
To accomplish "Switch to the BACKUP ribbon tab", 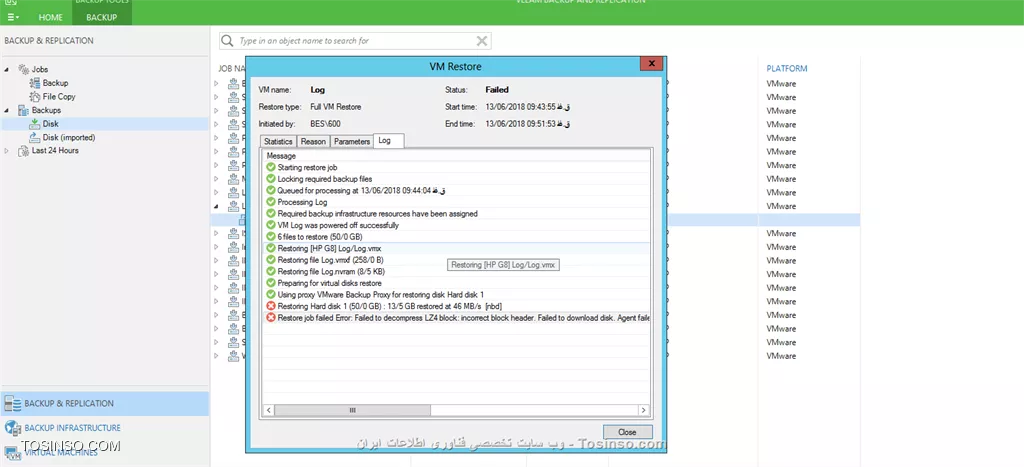I will [102, 18].
